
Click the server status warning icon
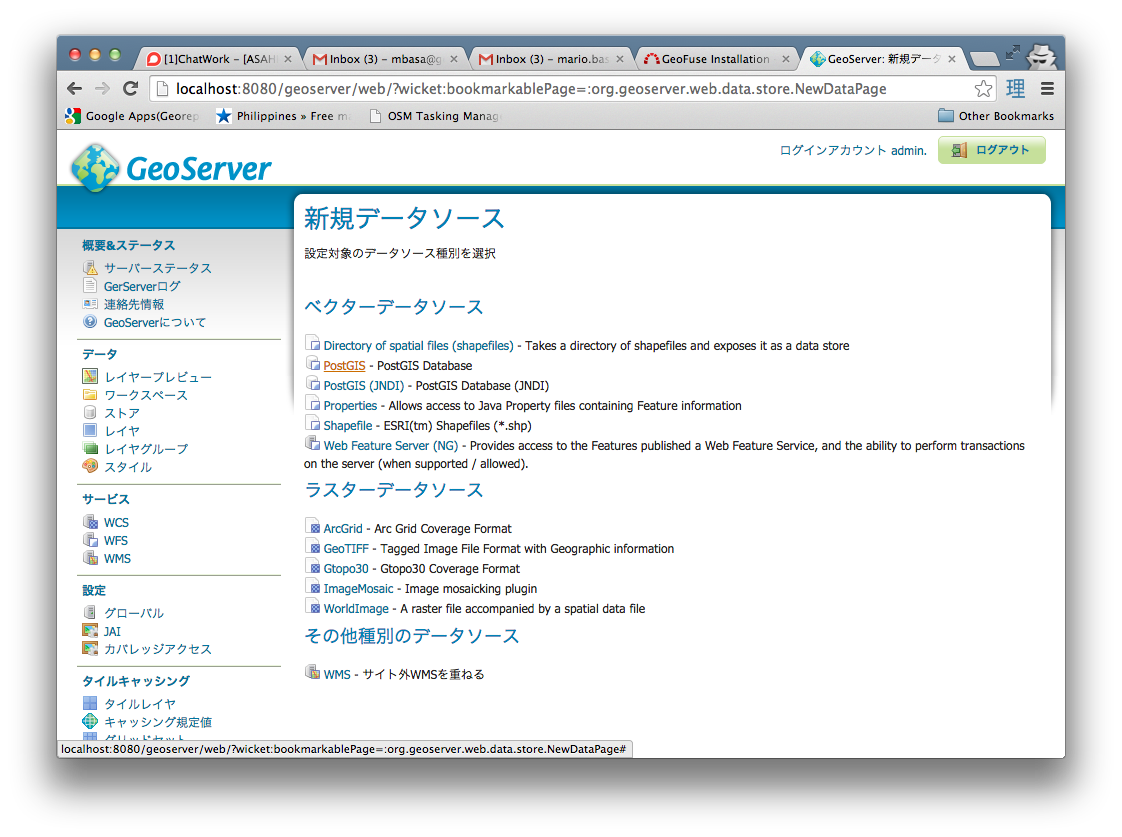[90, 268]
